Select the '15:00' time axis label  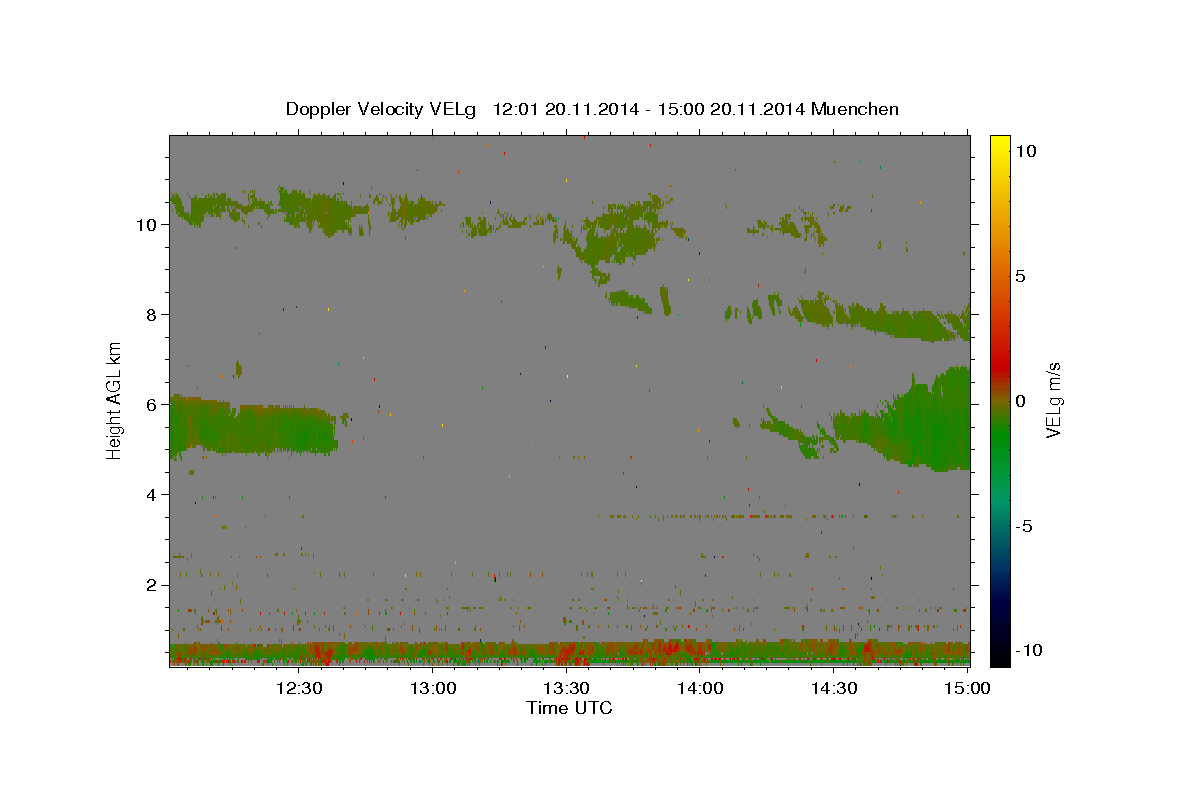(967, 688)
